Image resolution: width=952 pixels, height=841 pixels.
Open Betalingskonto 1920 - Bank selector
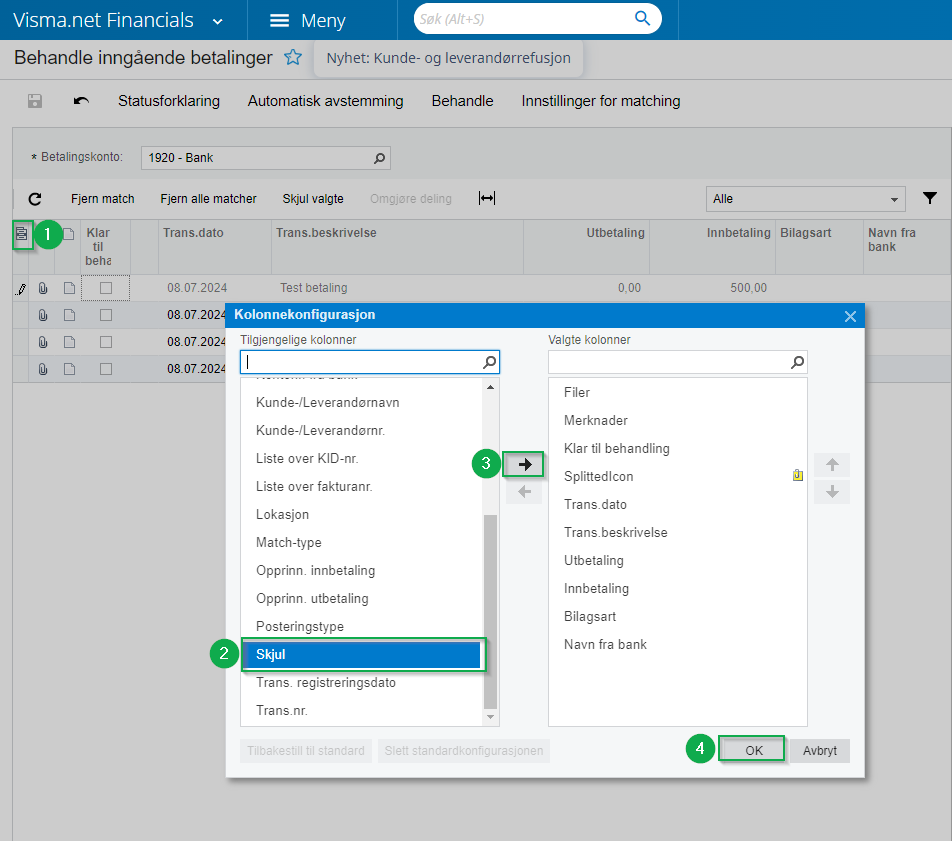click(265, 158)
